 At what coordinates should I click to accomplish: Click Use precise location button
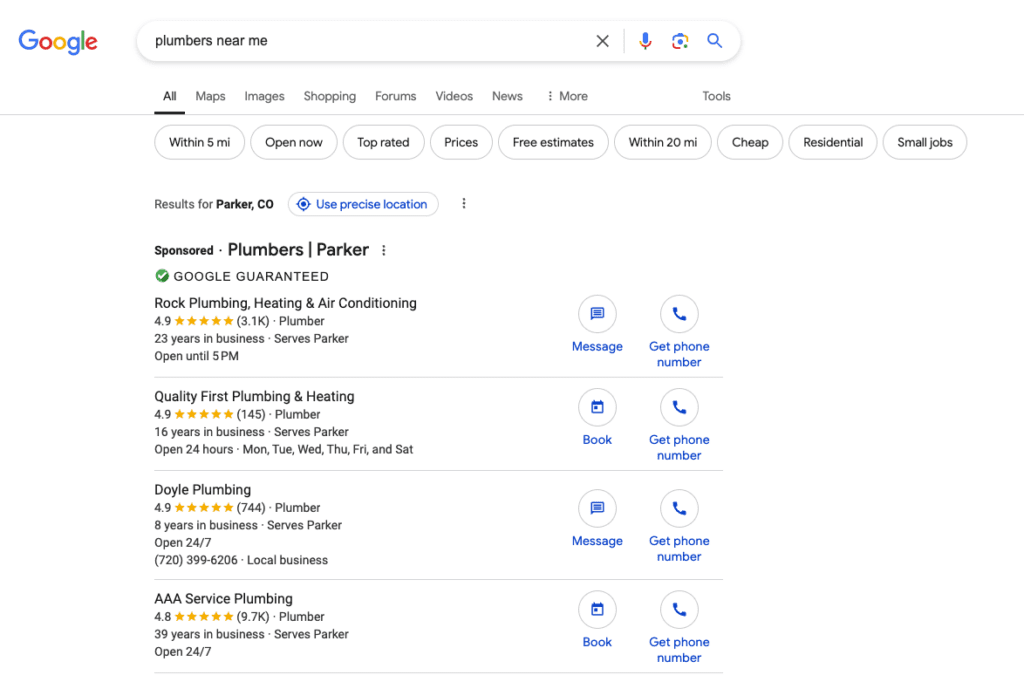coord(363,204)
